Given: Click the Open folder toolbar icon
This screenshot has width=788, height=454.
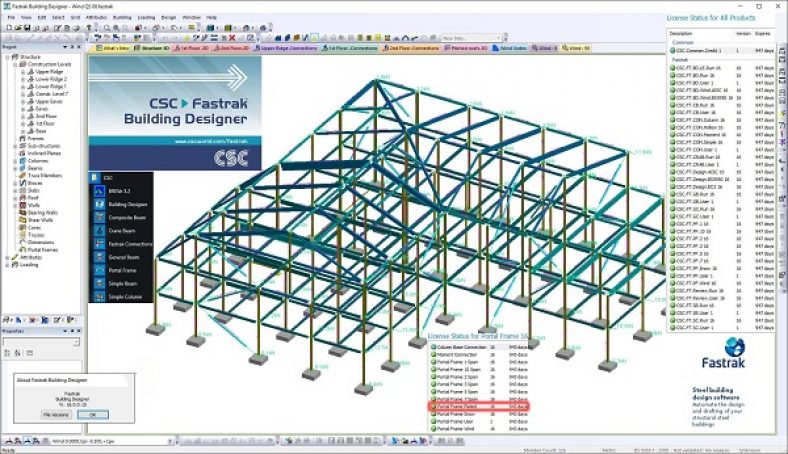Looking at the screenshot, I should coord(18,28).
